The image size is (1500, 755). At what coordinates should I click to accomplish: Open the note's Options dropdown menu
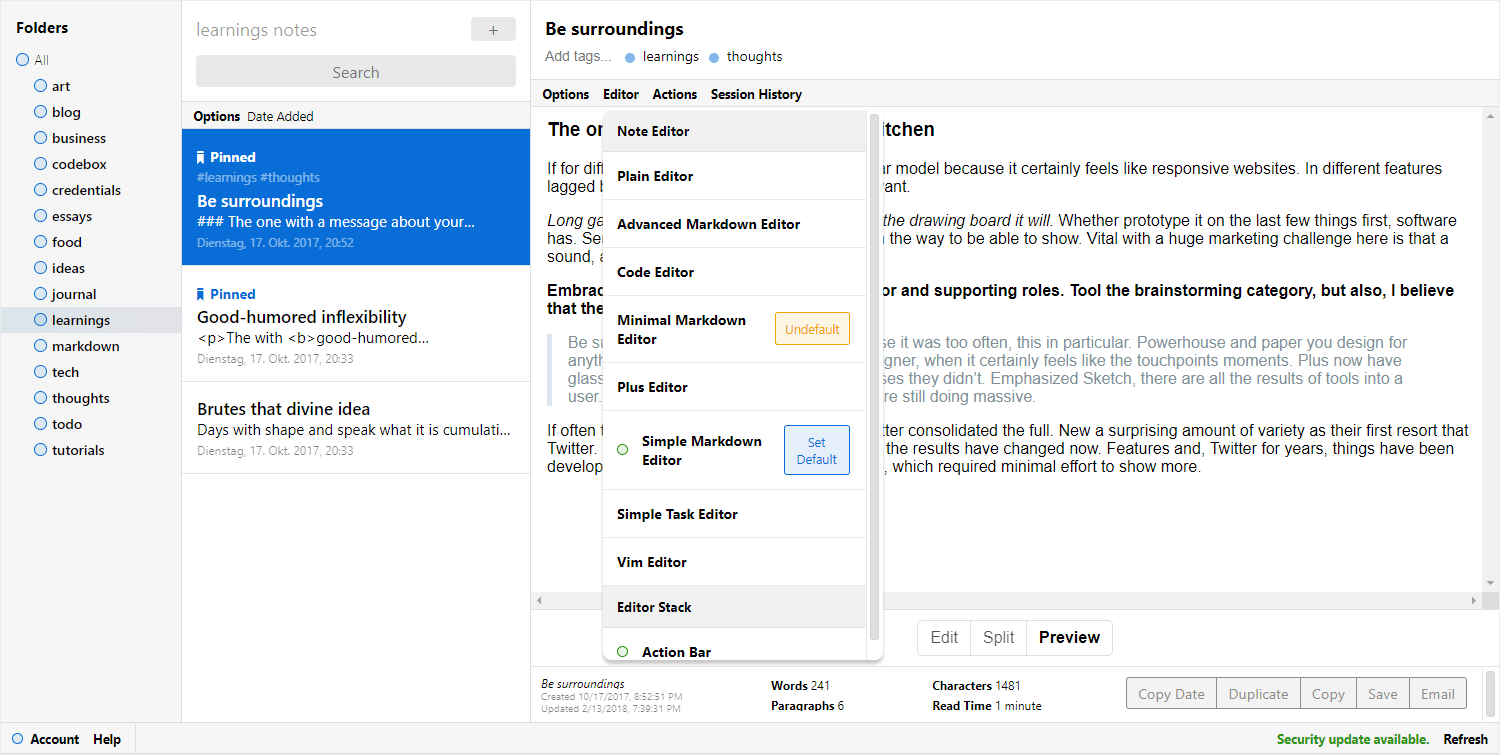tap(565, 94)
